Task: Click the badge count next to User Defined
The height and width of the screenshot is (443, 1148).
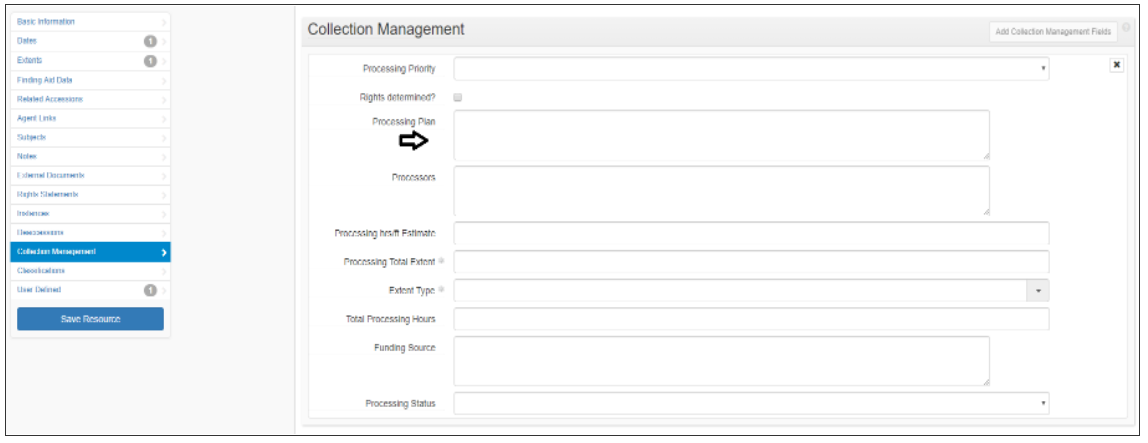Action: (150, 290)
